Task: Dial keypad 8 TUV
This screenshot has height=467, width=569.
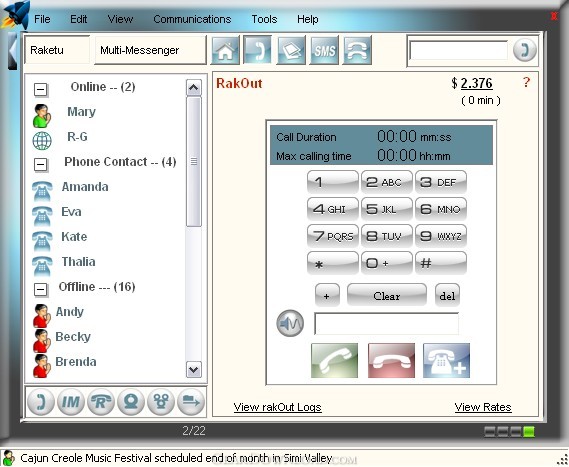Action: tap(386, 236)
